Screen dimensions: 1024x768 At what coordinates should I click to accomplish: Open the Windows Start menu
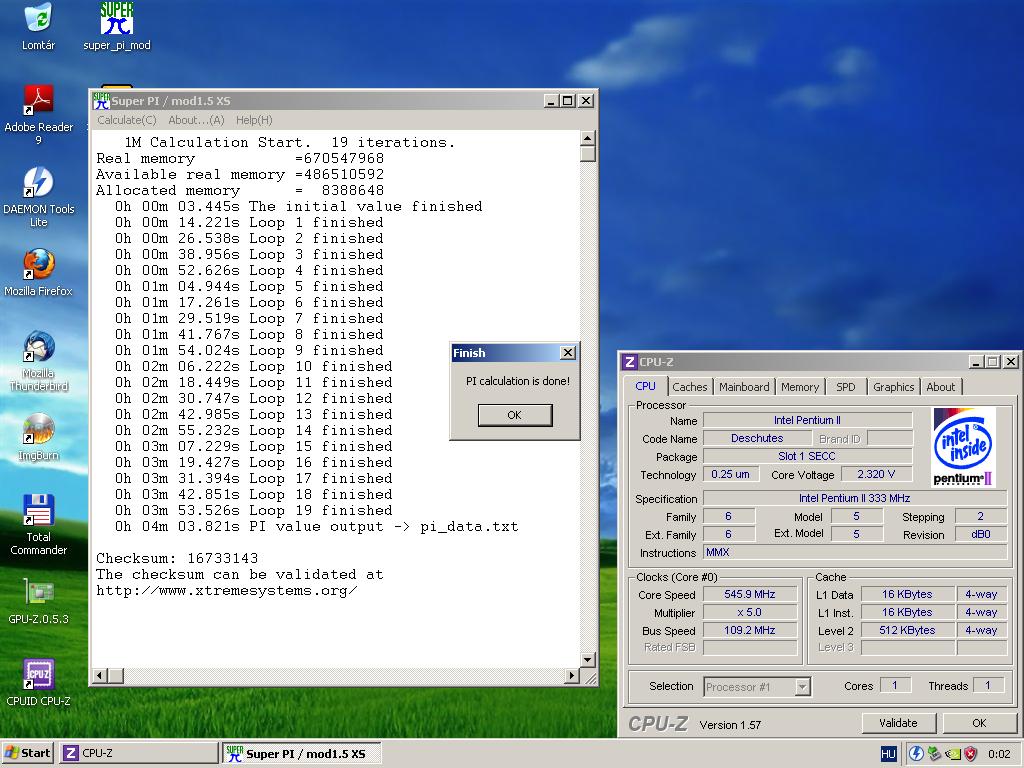tap(27, 753)
